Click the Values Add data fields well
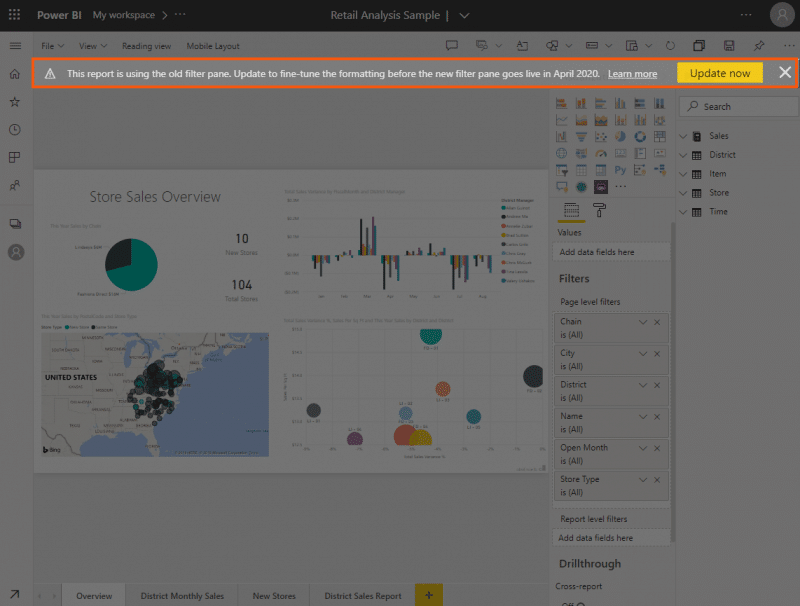 click(611, 252)
